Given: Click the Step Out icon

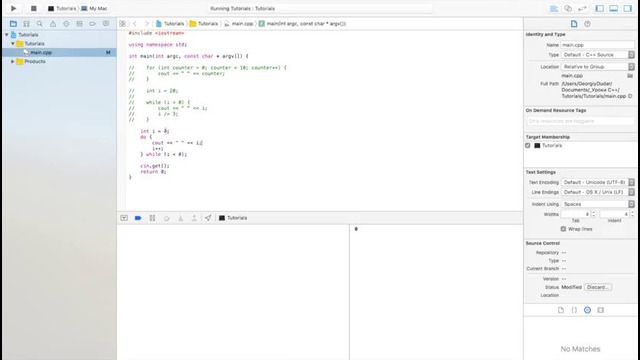Looking at the screenshot, I should pos(194,218).
